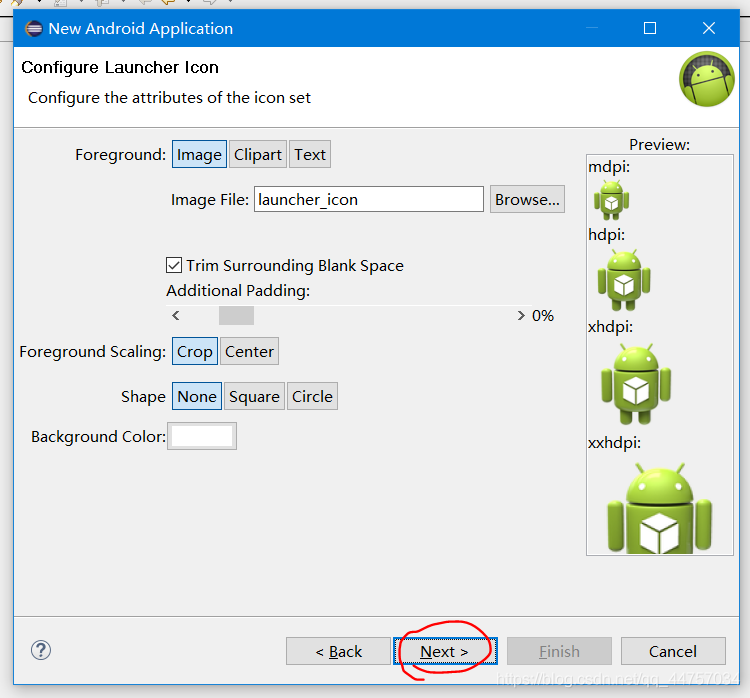
Task: Click the Eclipse icon in title bar
Action: point(33,29)
